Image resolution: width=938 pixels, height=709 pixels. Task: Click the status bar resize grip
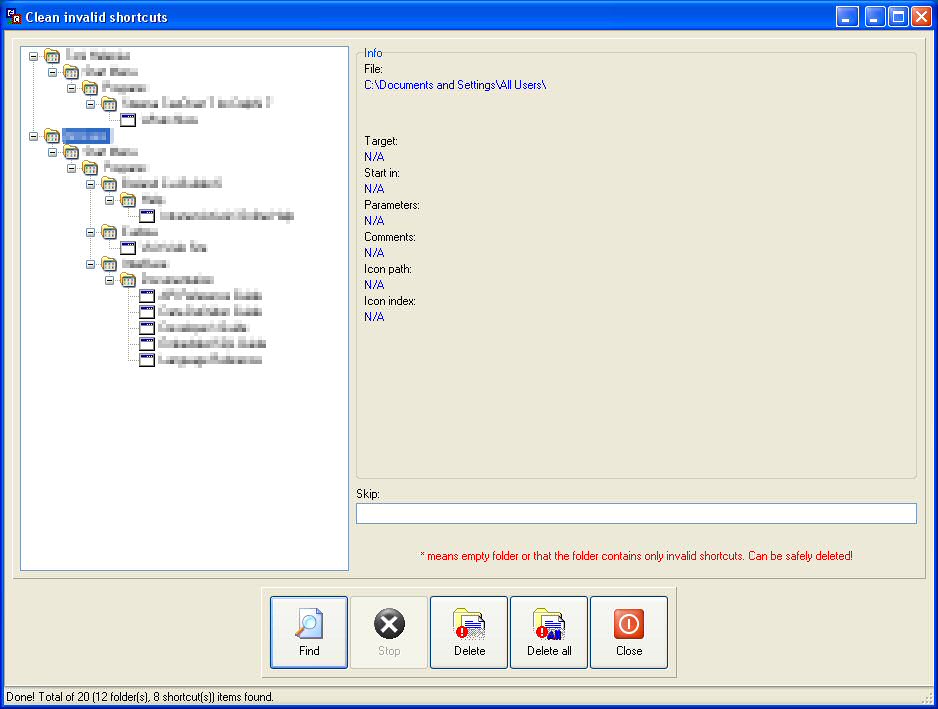927,698
